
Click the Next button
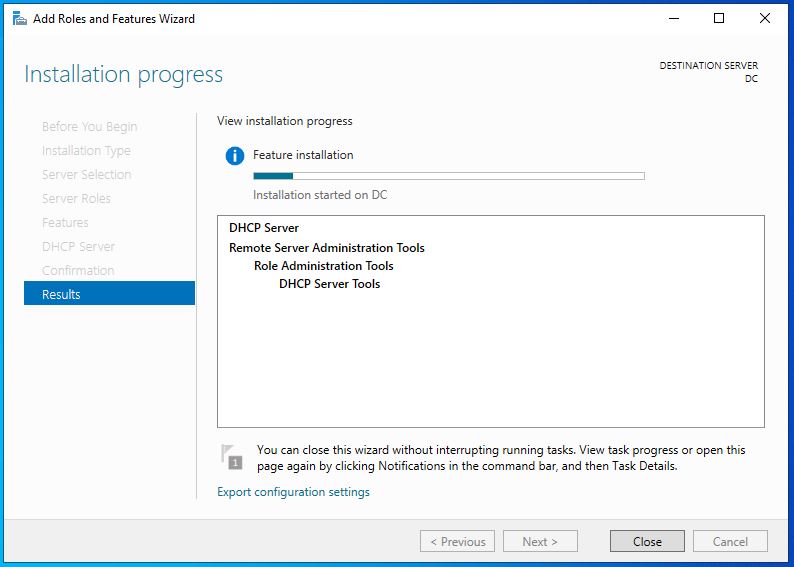tap(540, 542)
